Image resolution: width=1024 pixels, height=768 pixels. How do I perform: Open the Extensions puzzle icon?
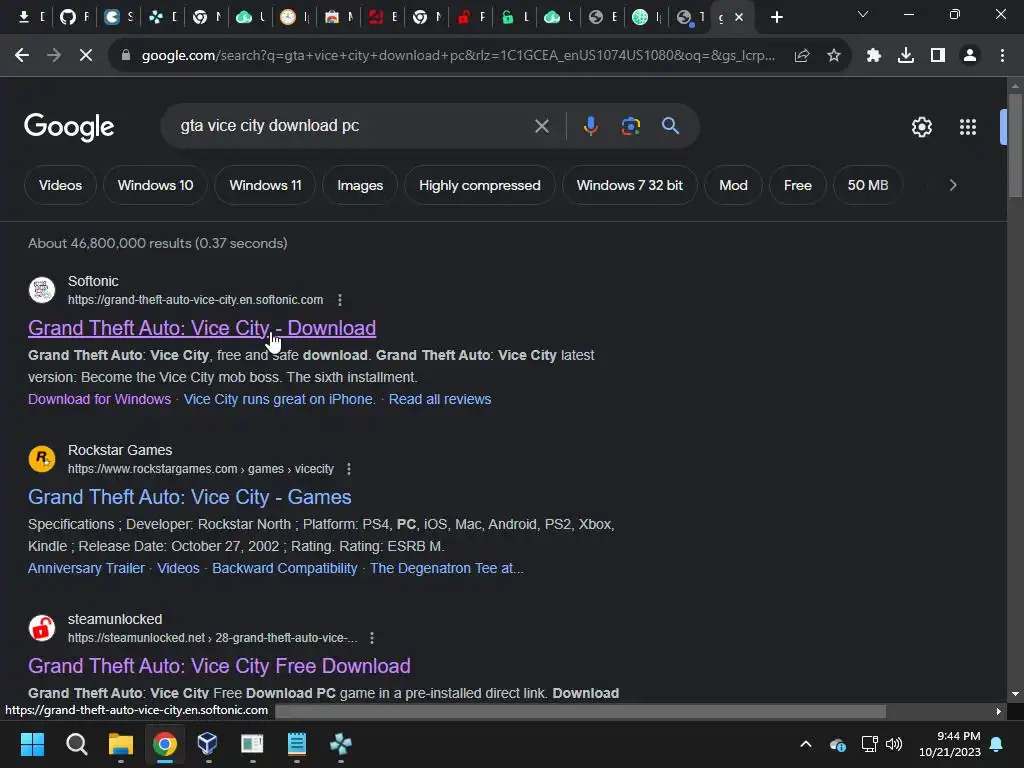(x=874, y=56)
